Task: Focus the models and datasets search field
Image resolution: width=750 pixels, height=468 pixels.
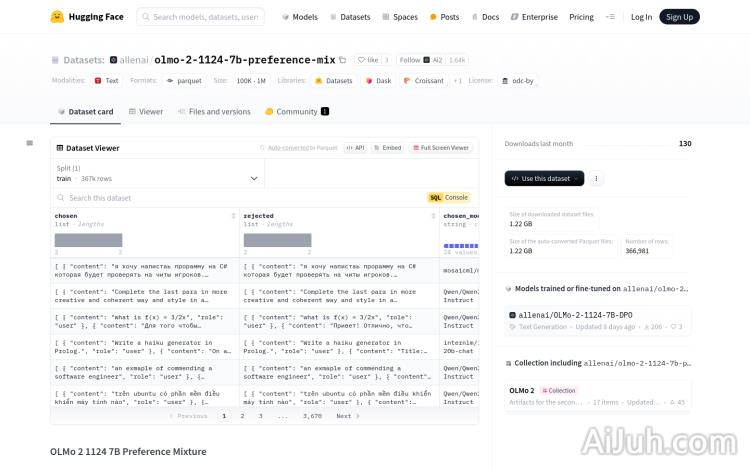Action: pos(200,17)
